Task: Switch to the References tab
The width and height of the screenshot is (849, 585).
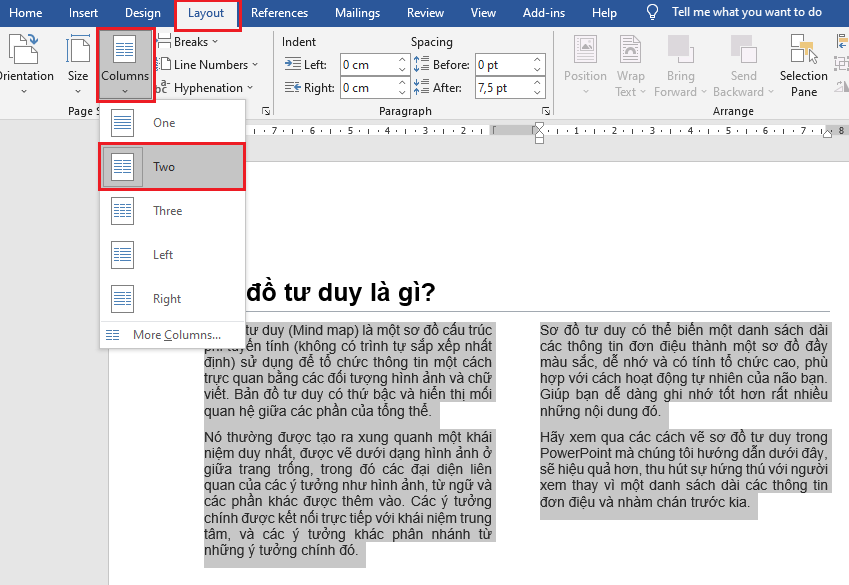Action: 279,13
